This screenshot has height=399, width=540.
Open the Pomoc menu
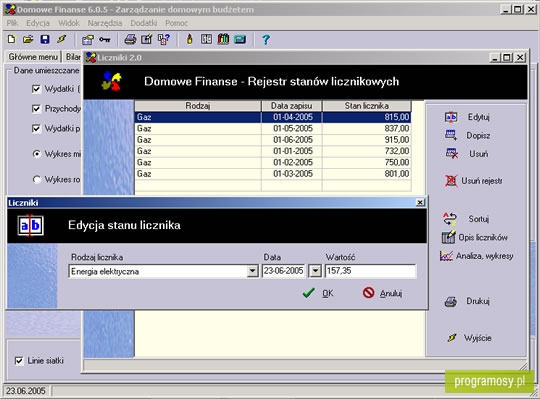point(177,23)
